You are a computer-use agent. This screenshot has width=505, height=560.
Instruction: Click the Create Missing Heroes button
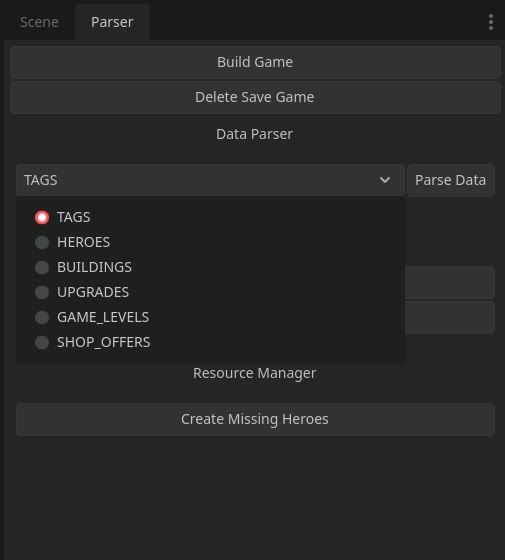[255, 419]
